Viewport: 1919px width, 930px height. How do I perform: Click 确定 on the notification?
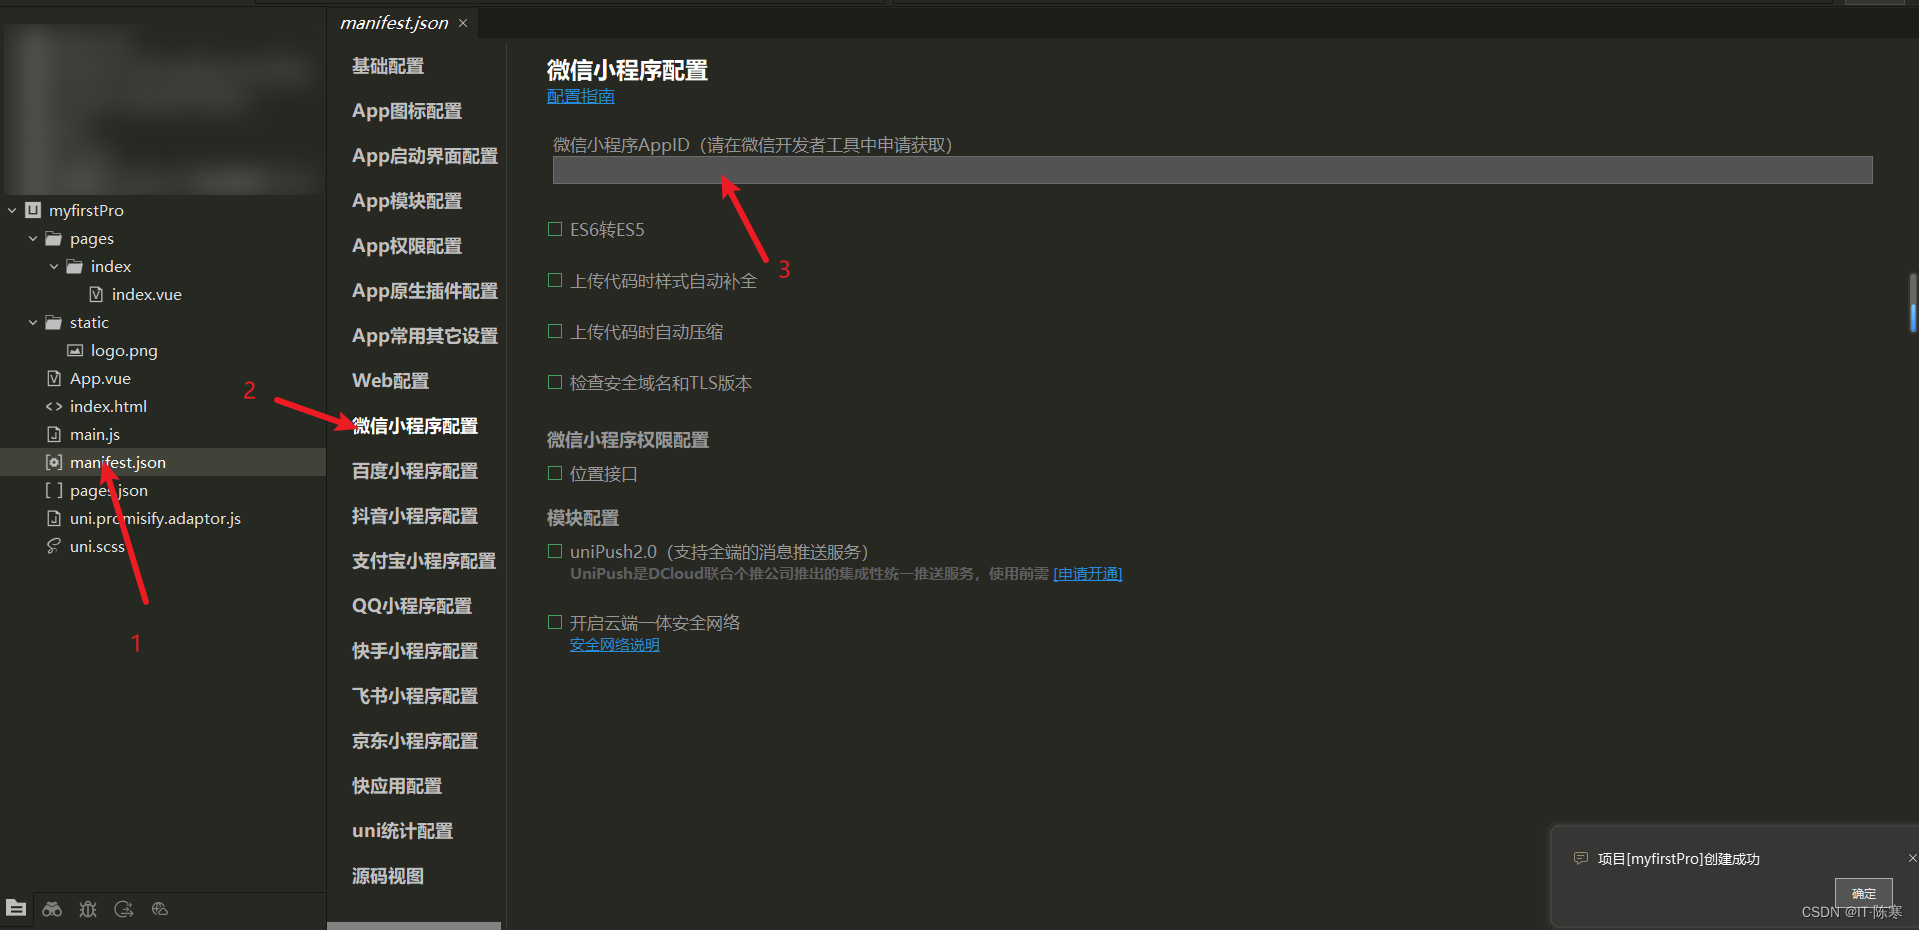point(1863,893)
